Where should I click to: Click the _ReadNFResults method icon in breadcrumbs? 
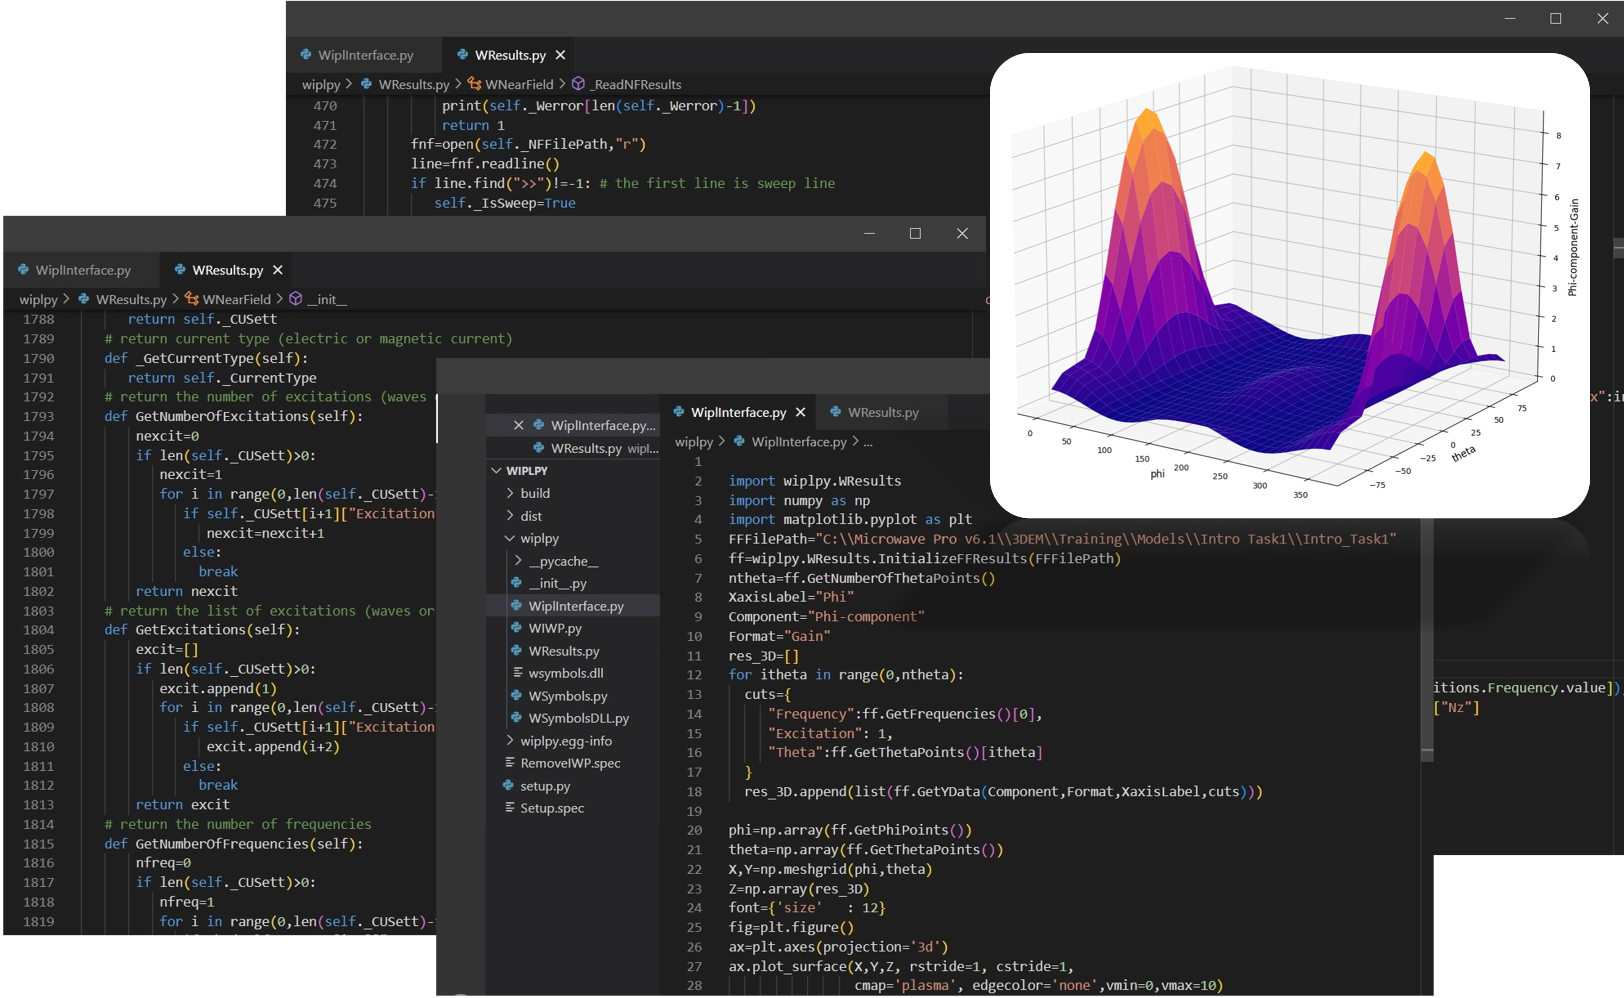578,84
